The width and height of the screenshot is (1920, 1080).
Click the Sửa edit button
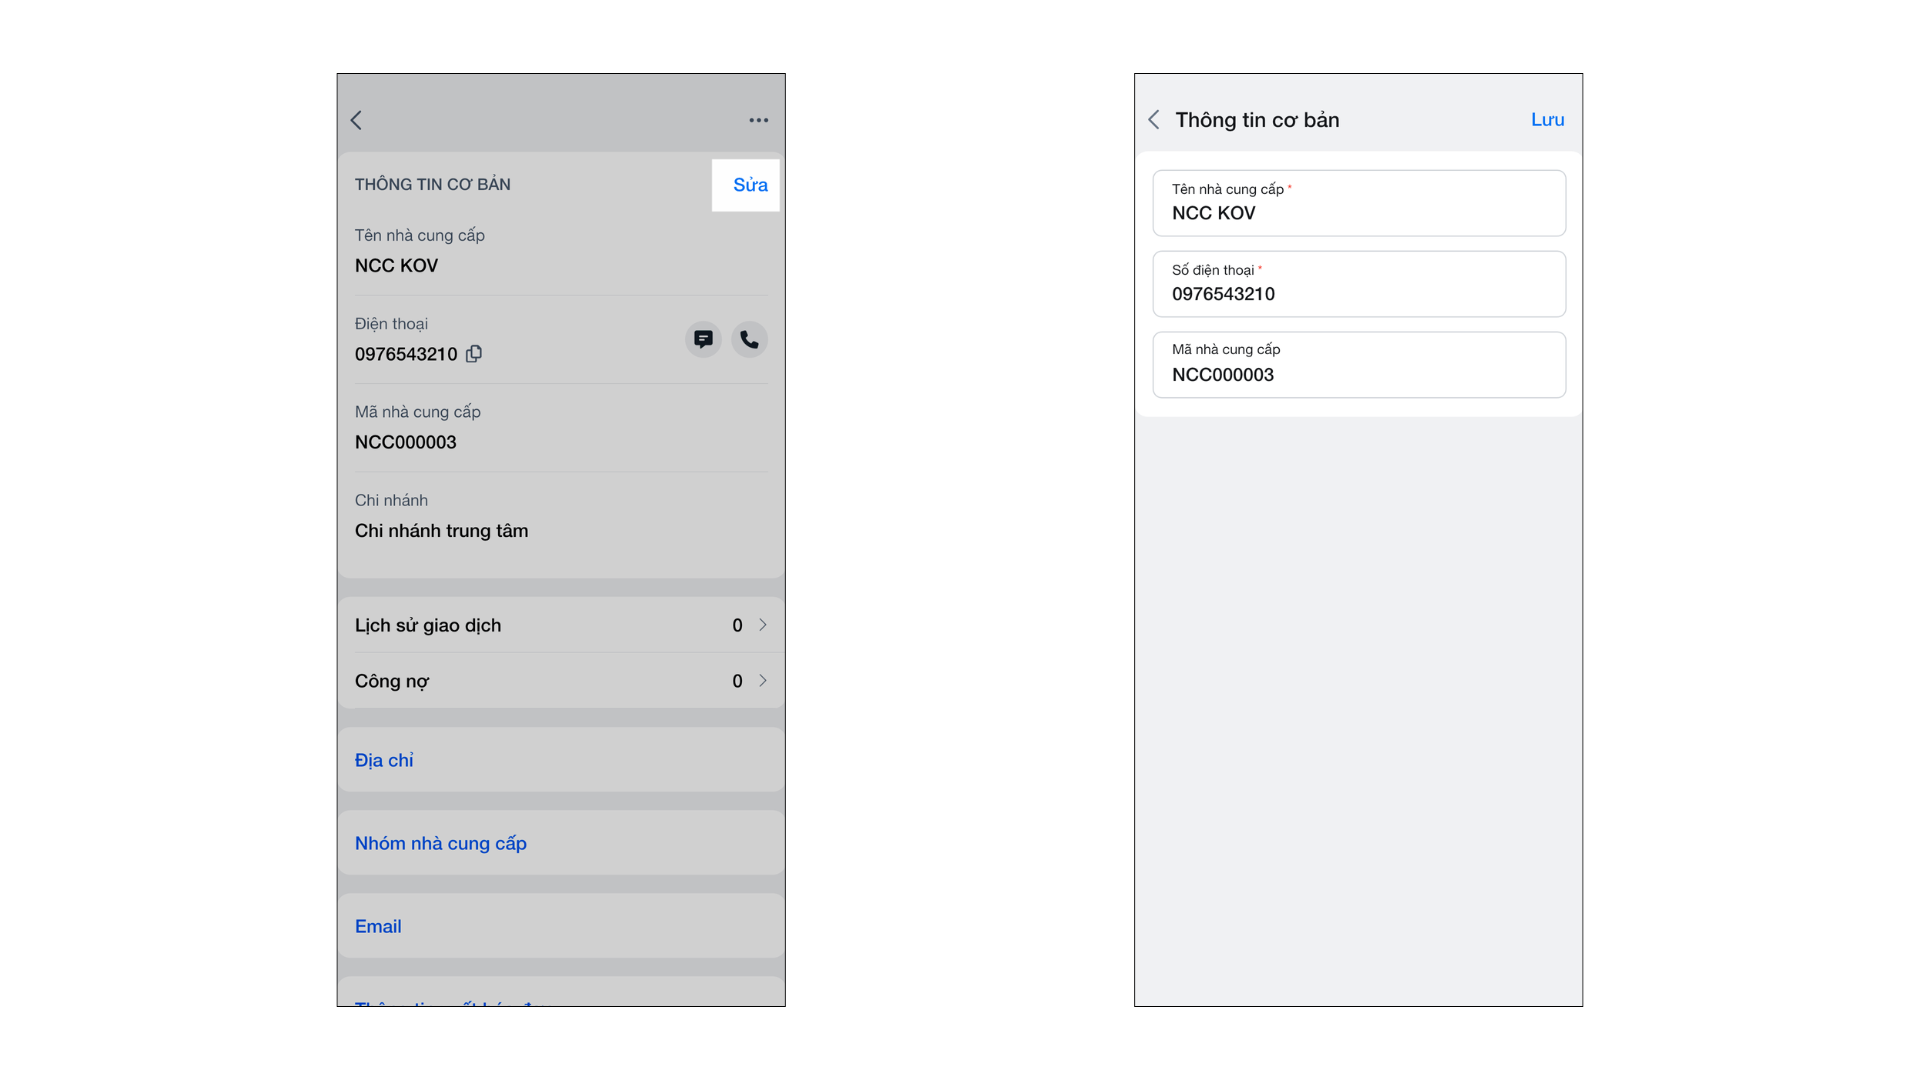pyautogui.click(x=749, y=185)
